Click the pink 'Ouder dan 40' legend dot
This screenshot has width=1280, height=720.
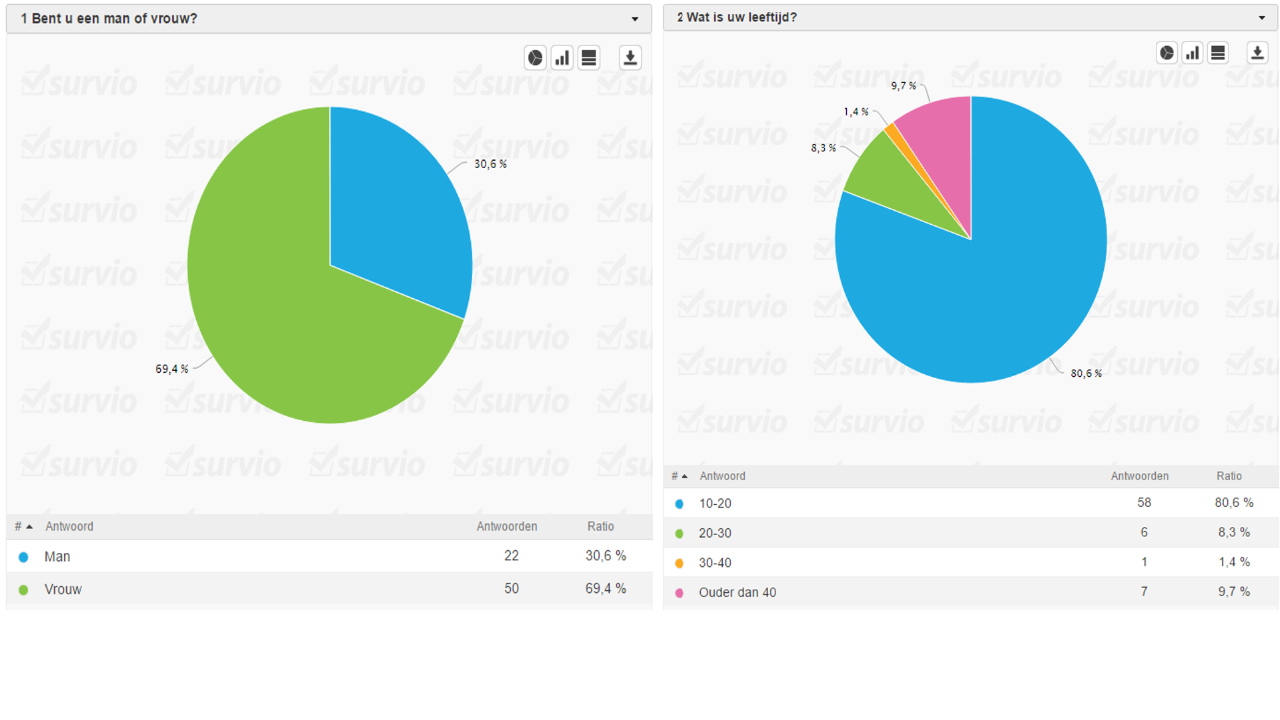(x=680, y=593)
